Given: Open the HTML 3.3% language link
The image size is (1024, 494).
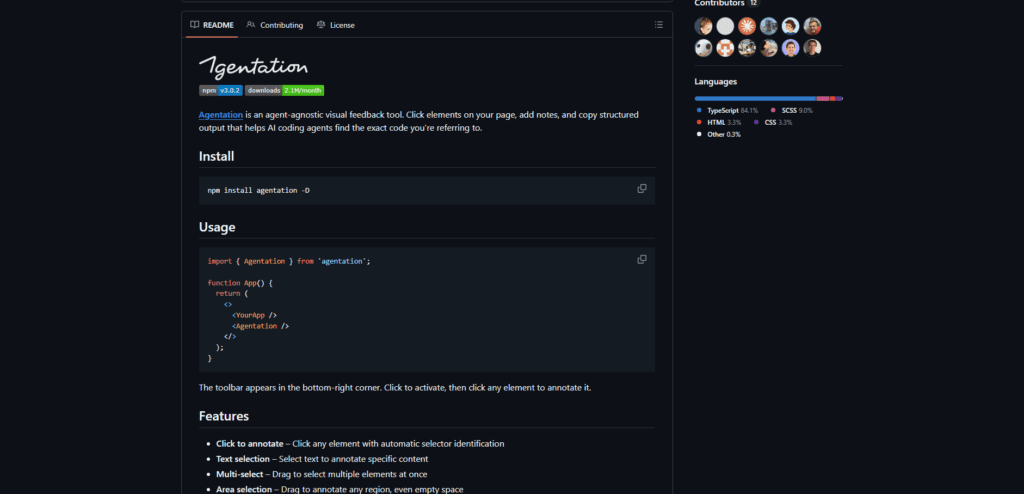Looking at the screenshot, I should click(x=719, y=122).
